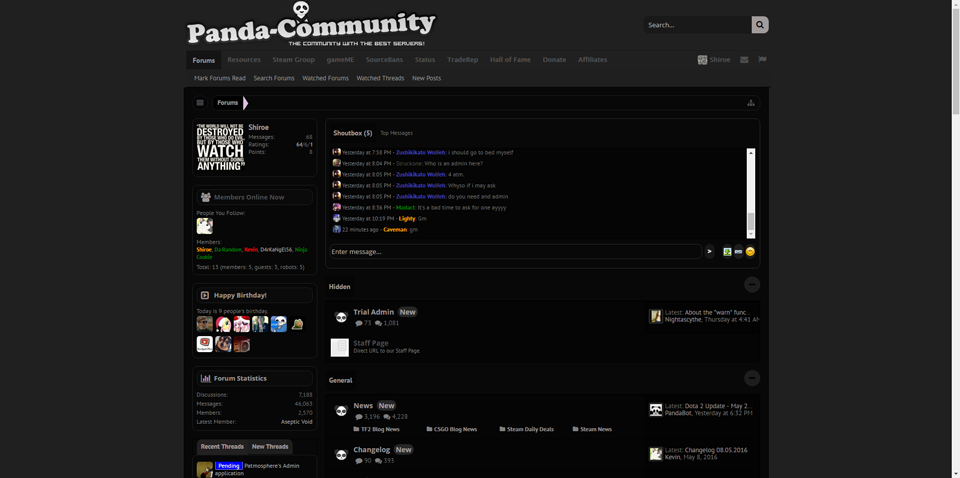Viewport: 960px width, 478px height.
Task: Switch to the New Threads tab
Action: point(270,447)
